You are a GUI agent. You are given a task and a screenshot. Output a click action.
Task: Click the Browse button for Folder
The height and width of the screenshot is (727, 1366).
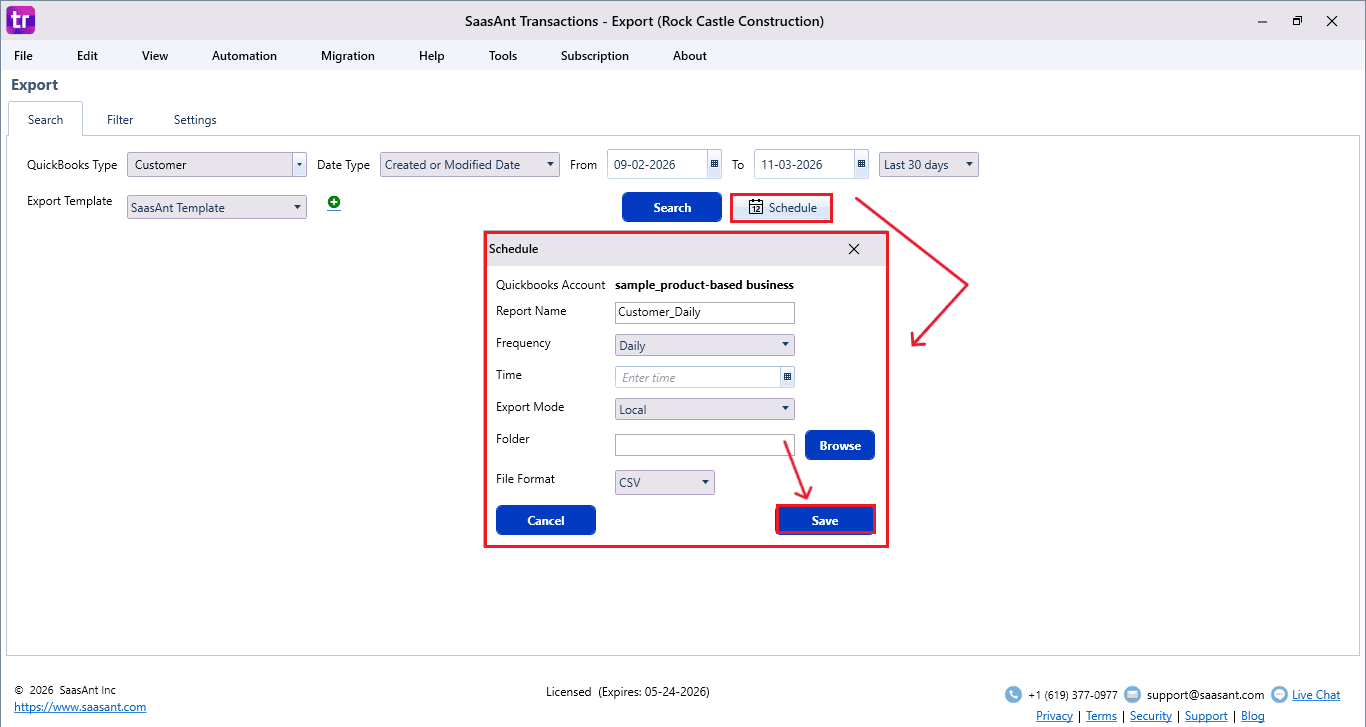pyautogui.click(x=840, y=445)
